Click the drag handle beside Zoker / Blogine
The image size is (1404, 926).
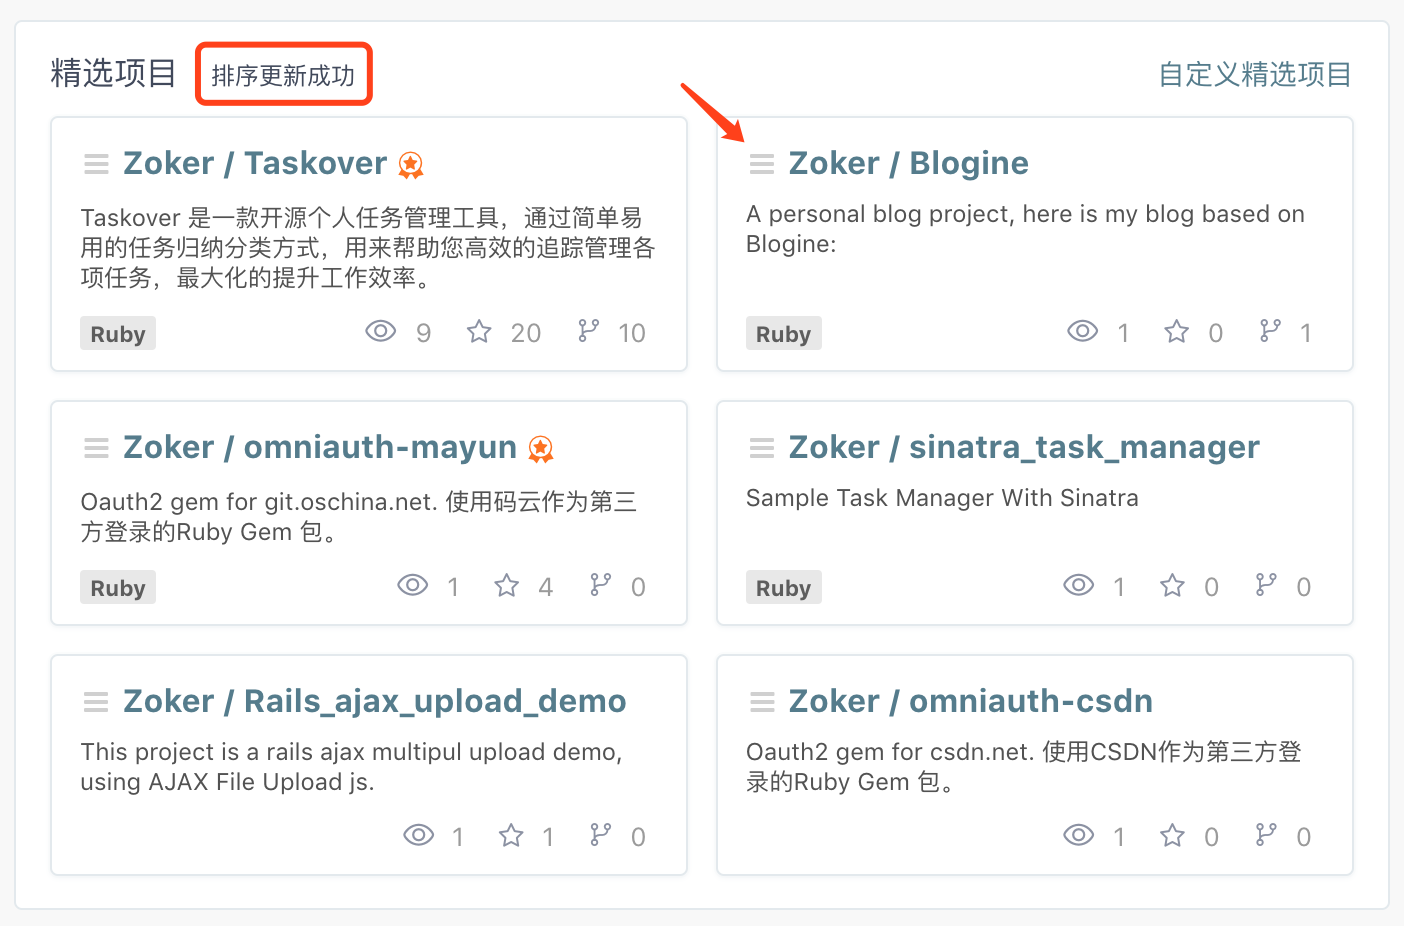[x=762, y=164]
